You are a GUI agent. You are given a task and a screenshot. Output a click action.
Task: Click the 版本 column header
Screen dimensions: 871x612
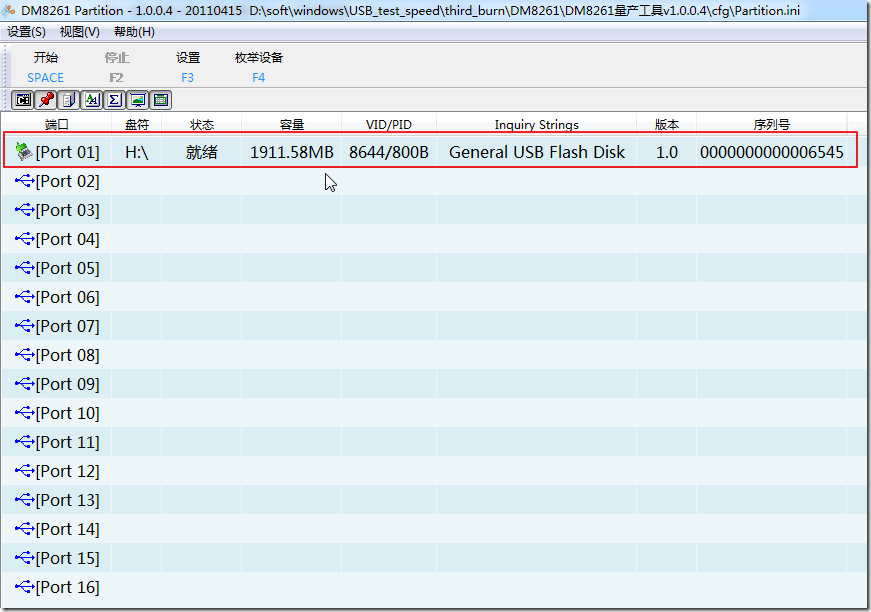[x=667, y=124]
